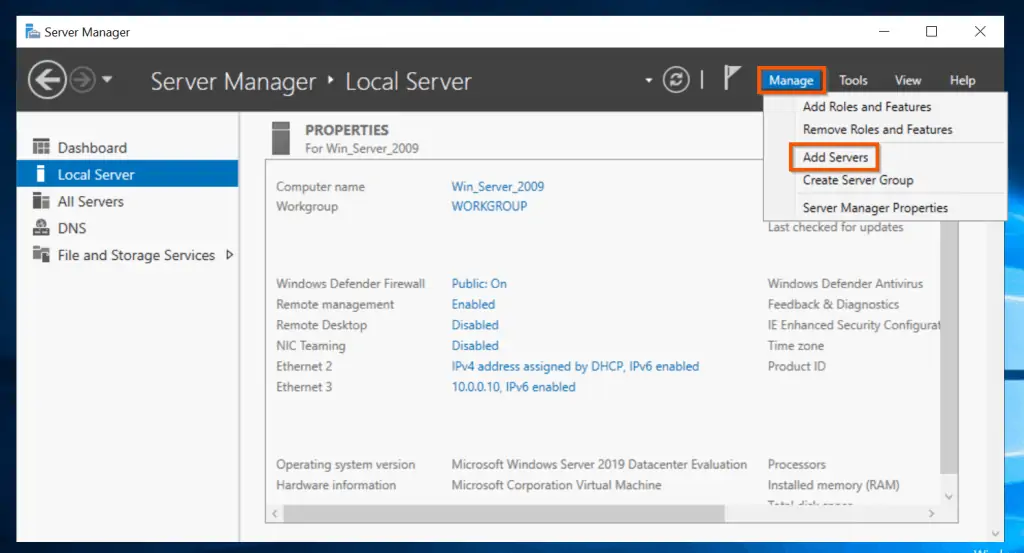
Task: Click the Local Server sidebar icon
Action: pyautogui.click(x=40, y=174)
